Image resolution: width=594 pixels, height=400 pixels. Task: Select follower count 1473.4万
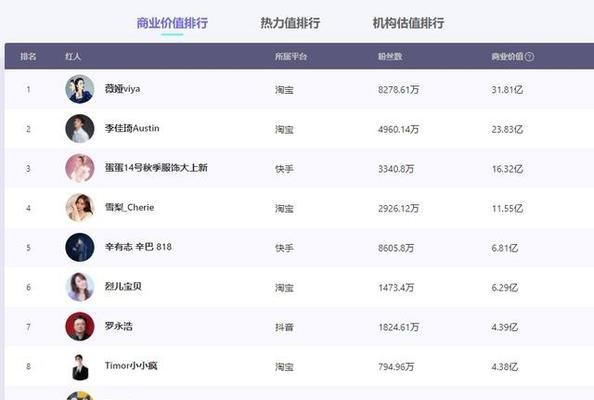396,288
